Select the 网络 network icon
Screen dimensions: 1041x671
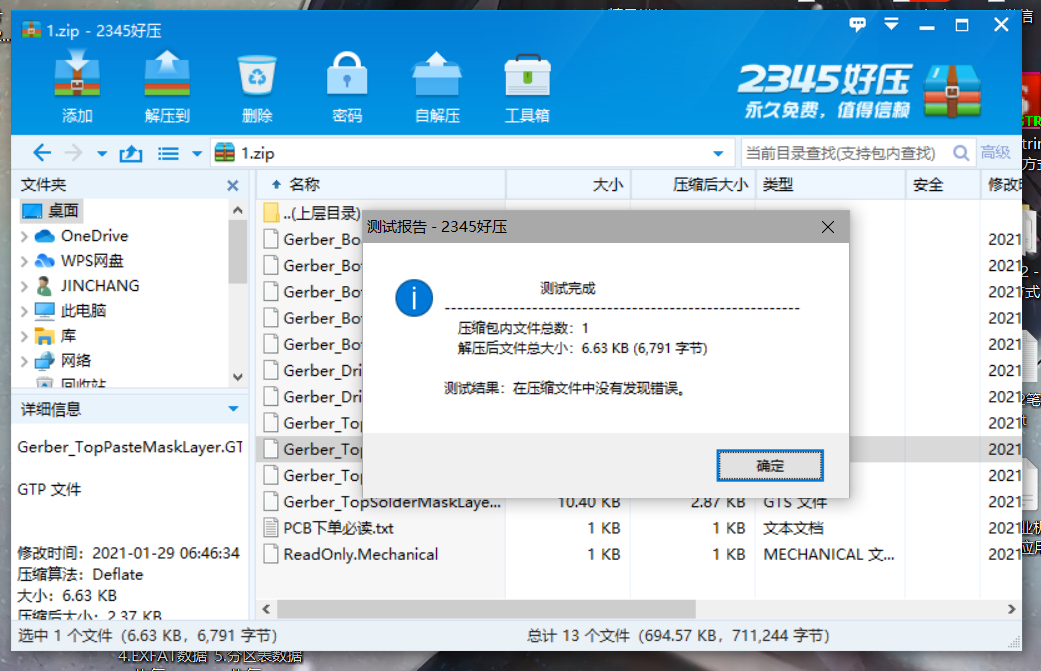[44, 361]
